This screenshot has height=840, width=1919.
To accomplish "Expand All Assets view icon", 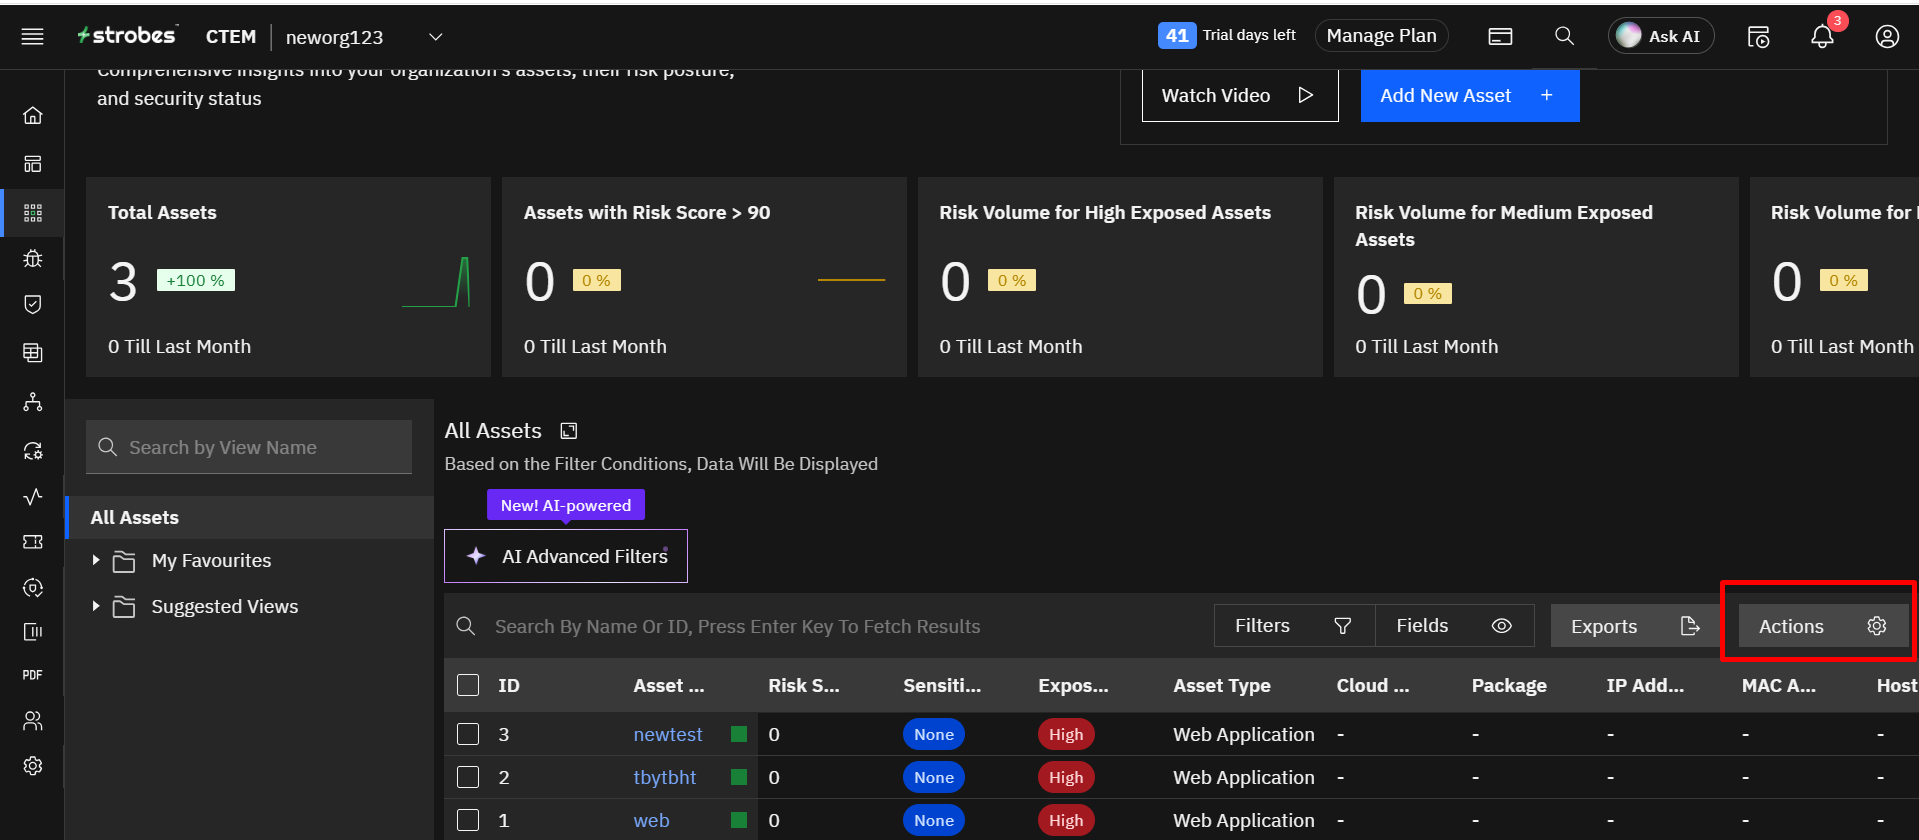I will pyautogui.click(x=569, y=431).
